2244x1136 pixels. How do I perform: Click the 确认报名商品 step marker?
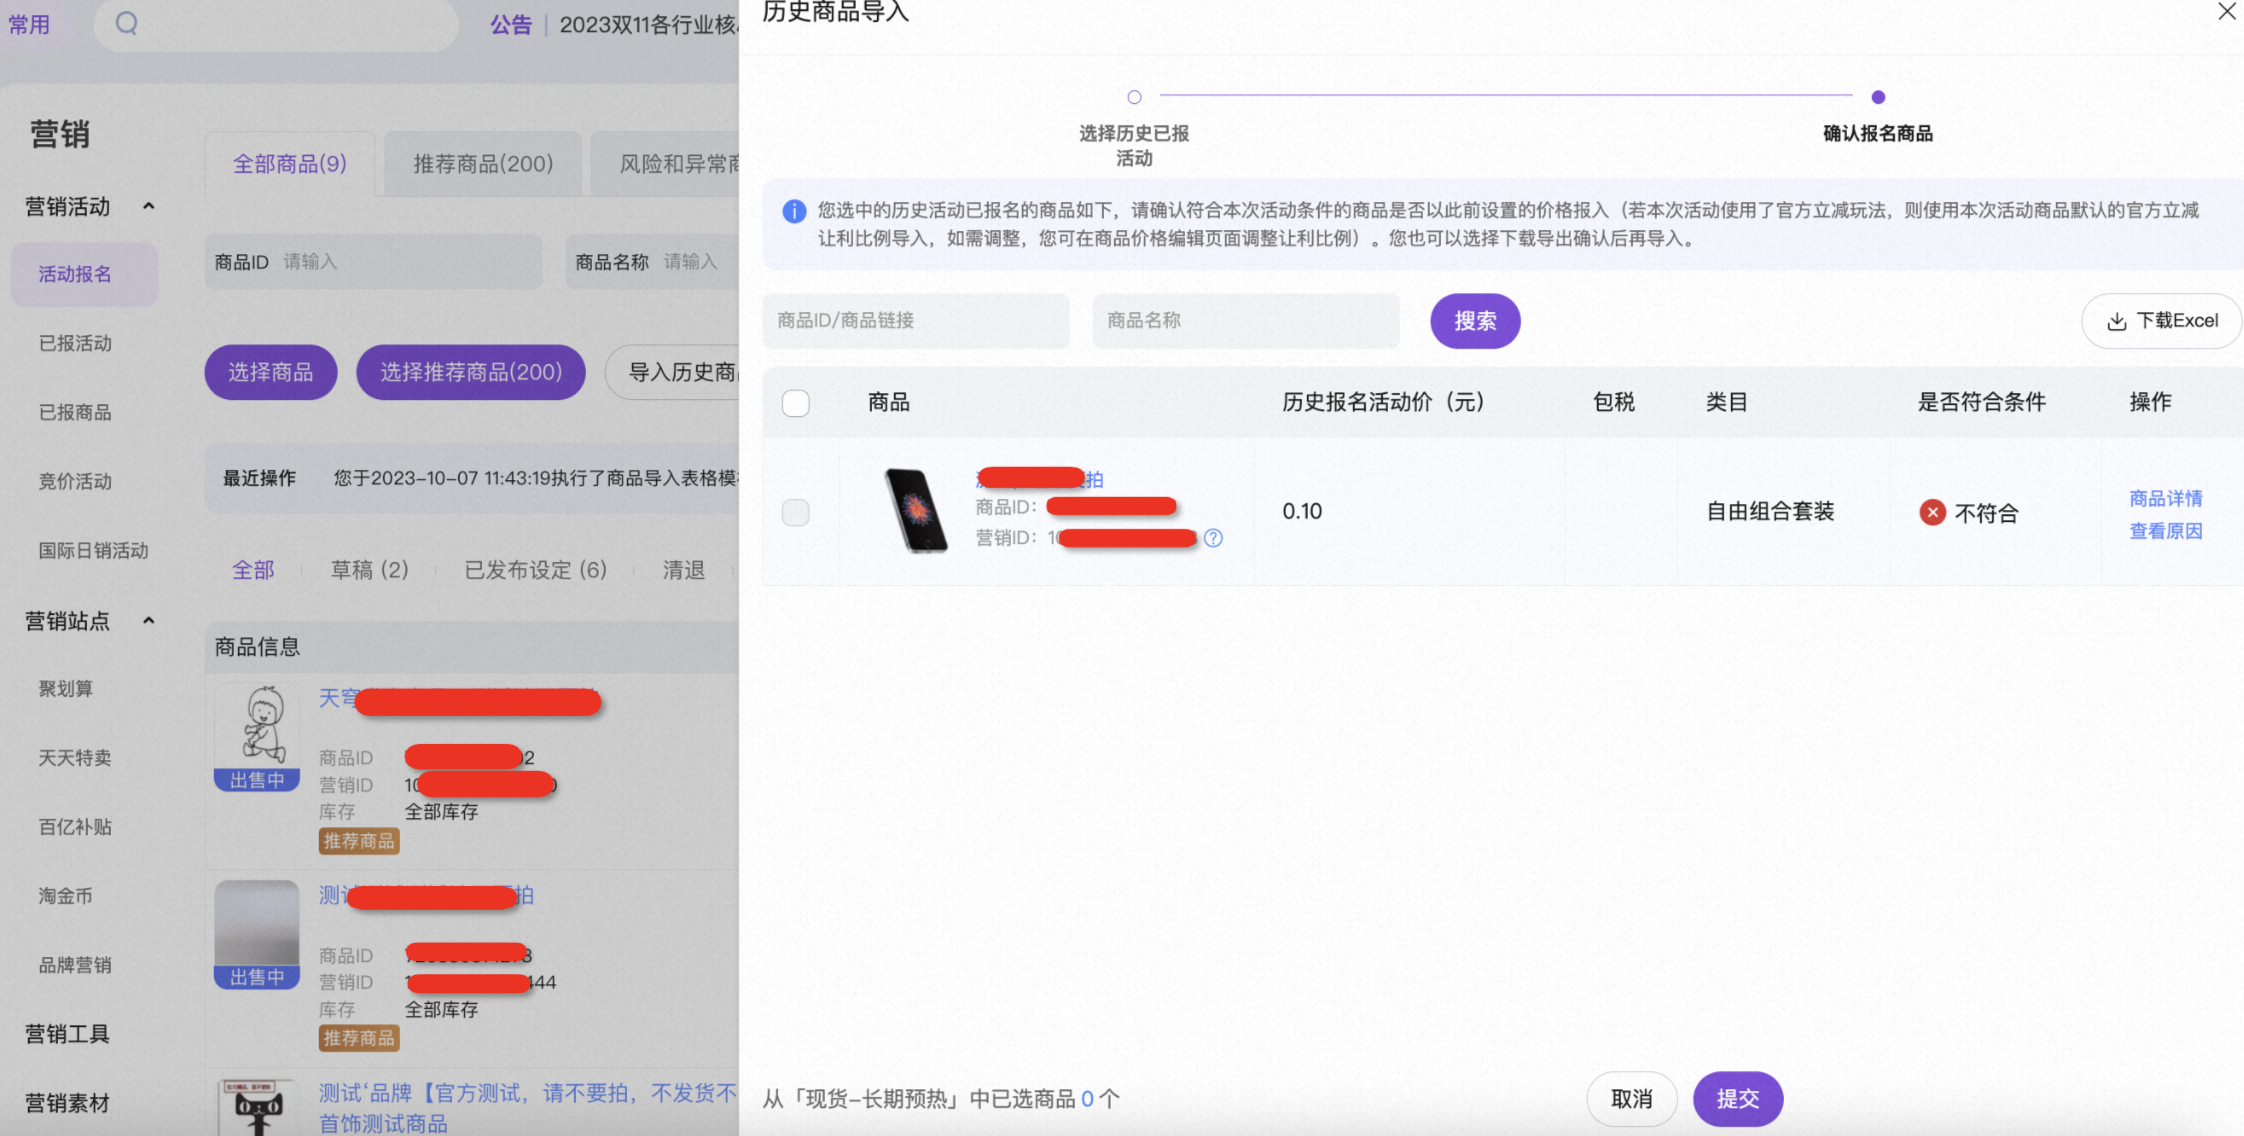click(x=1878, y=97)
